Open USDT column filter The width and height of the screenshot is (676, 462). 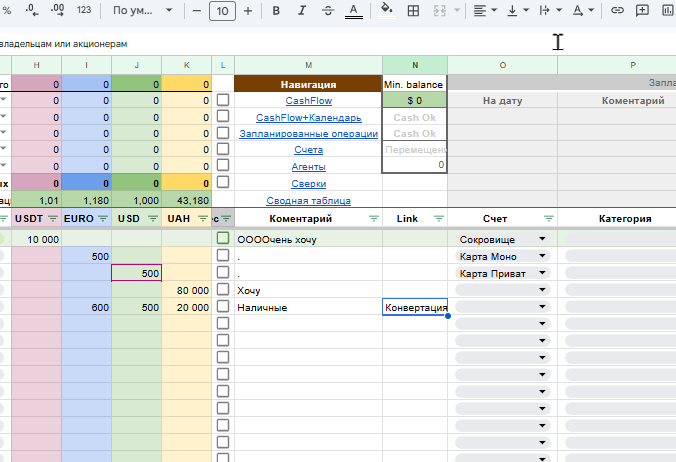(53, 219)
